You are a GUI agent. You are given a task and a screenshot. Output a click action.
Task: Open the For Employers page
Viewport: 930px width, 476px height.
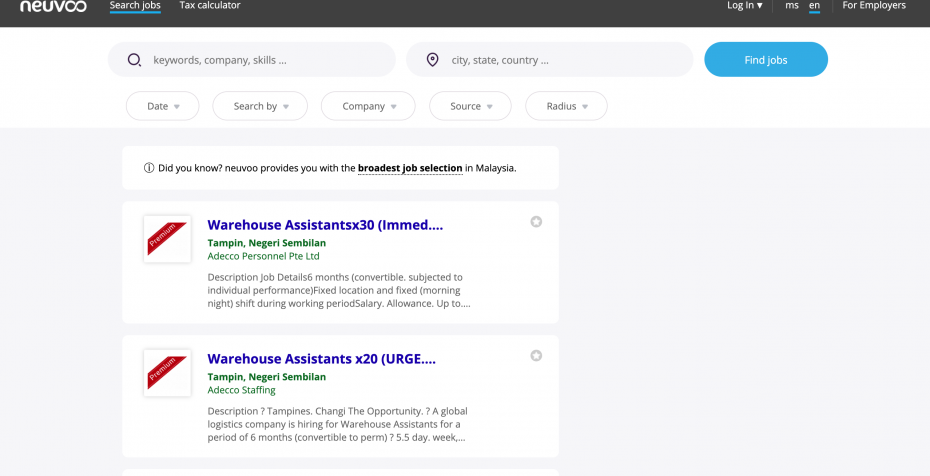874,5
